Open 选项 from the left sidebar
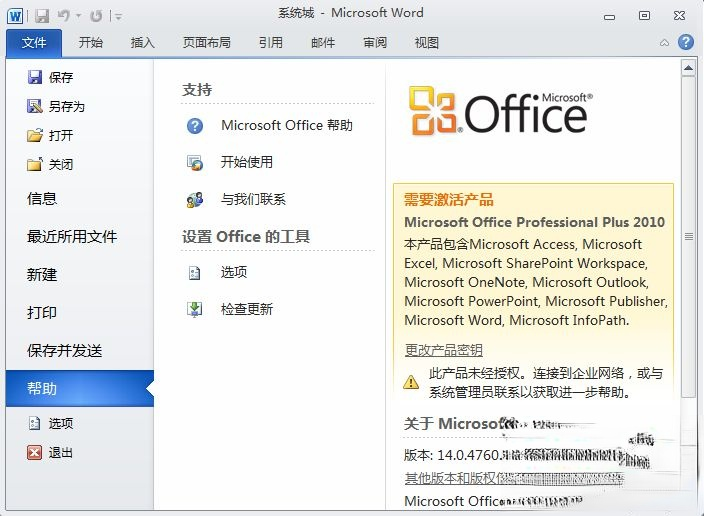Screen dimensions: 704x516 [60, 423]
